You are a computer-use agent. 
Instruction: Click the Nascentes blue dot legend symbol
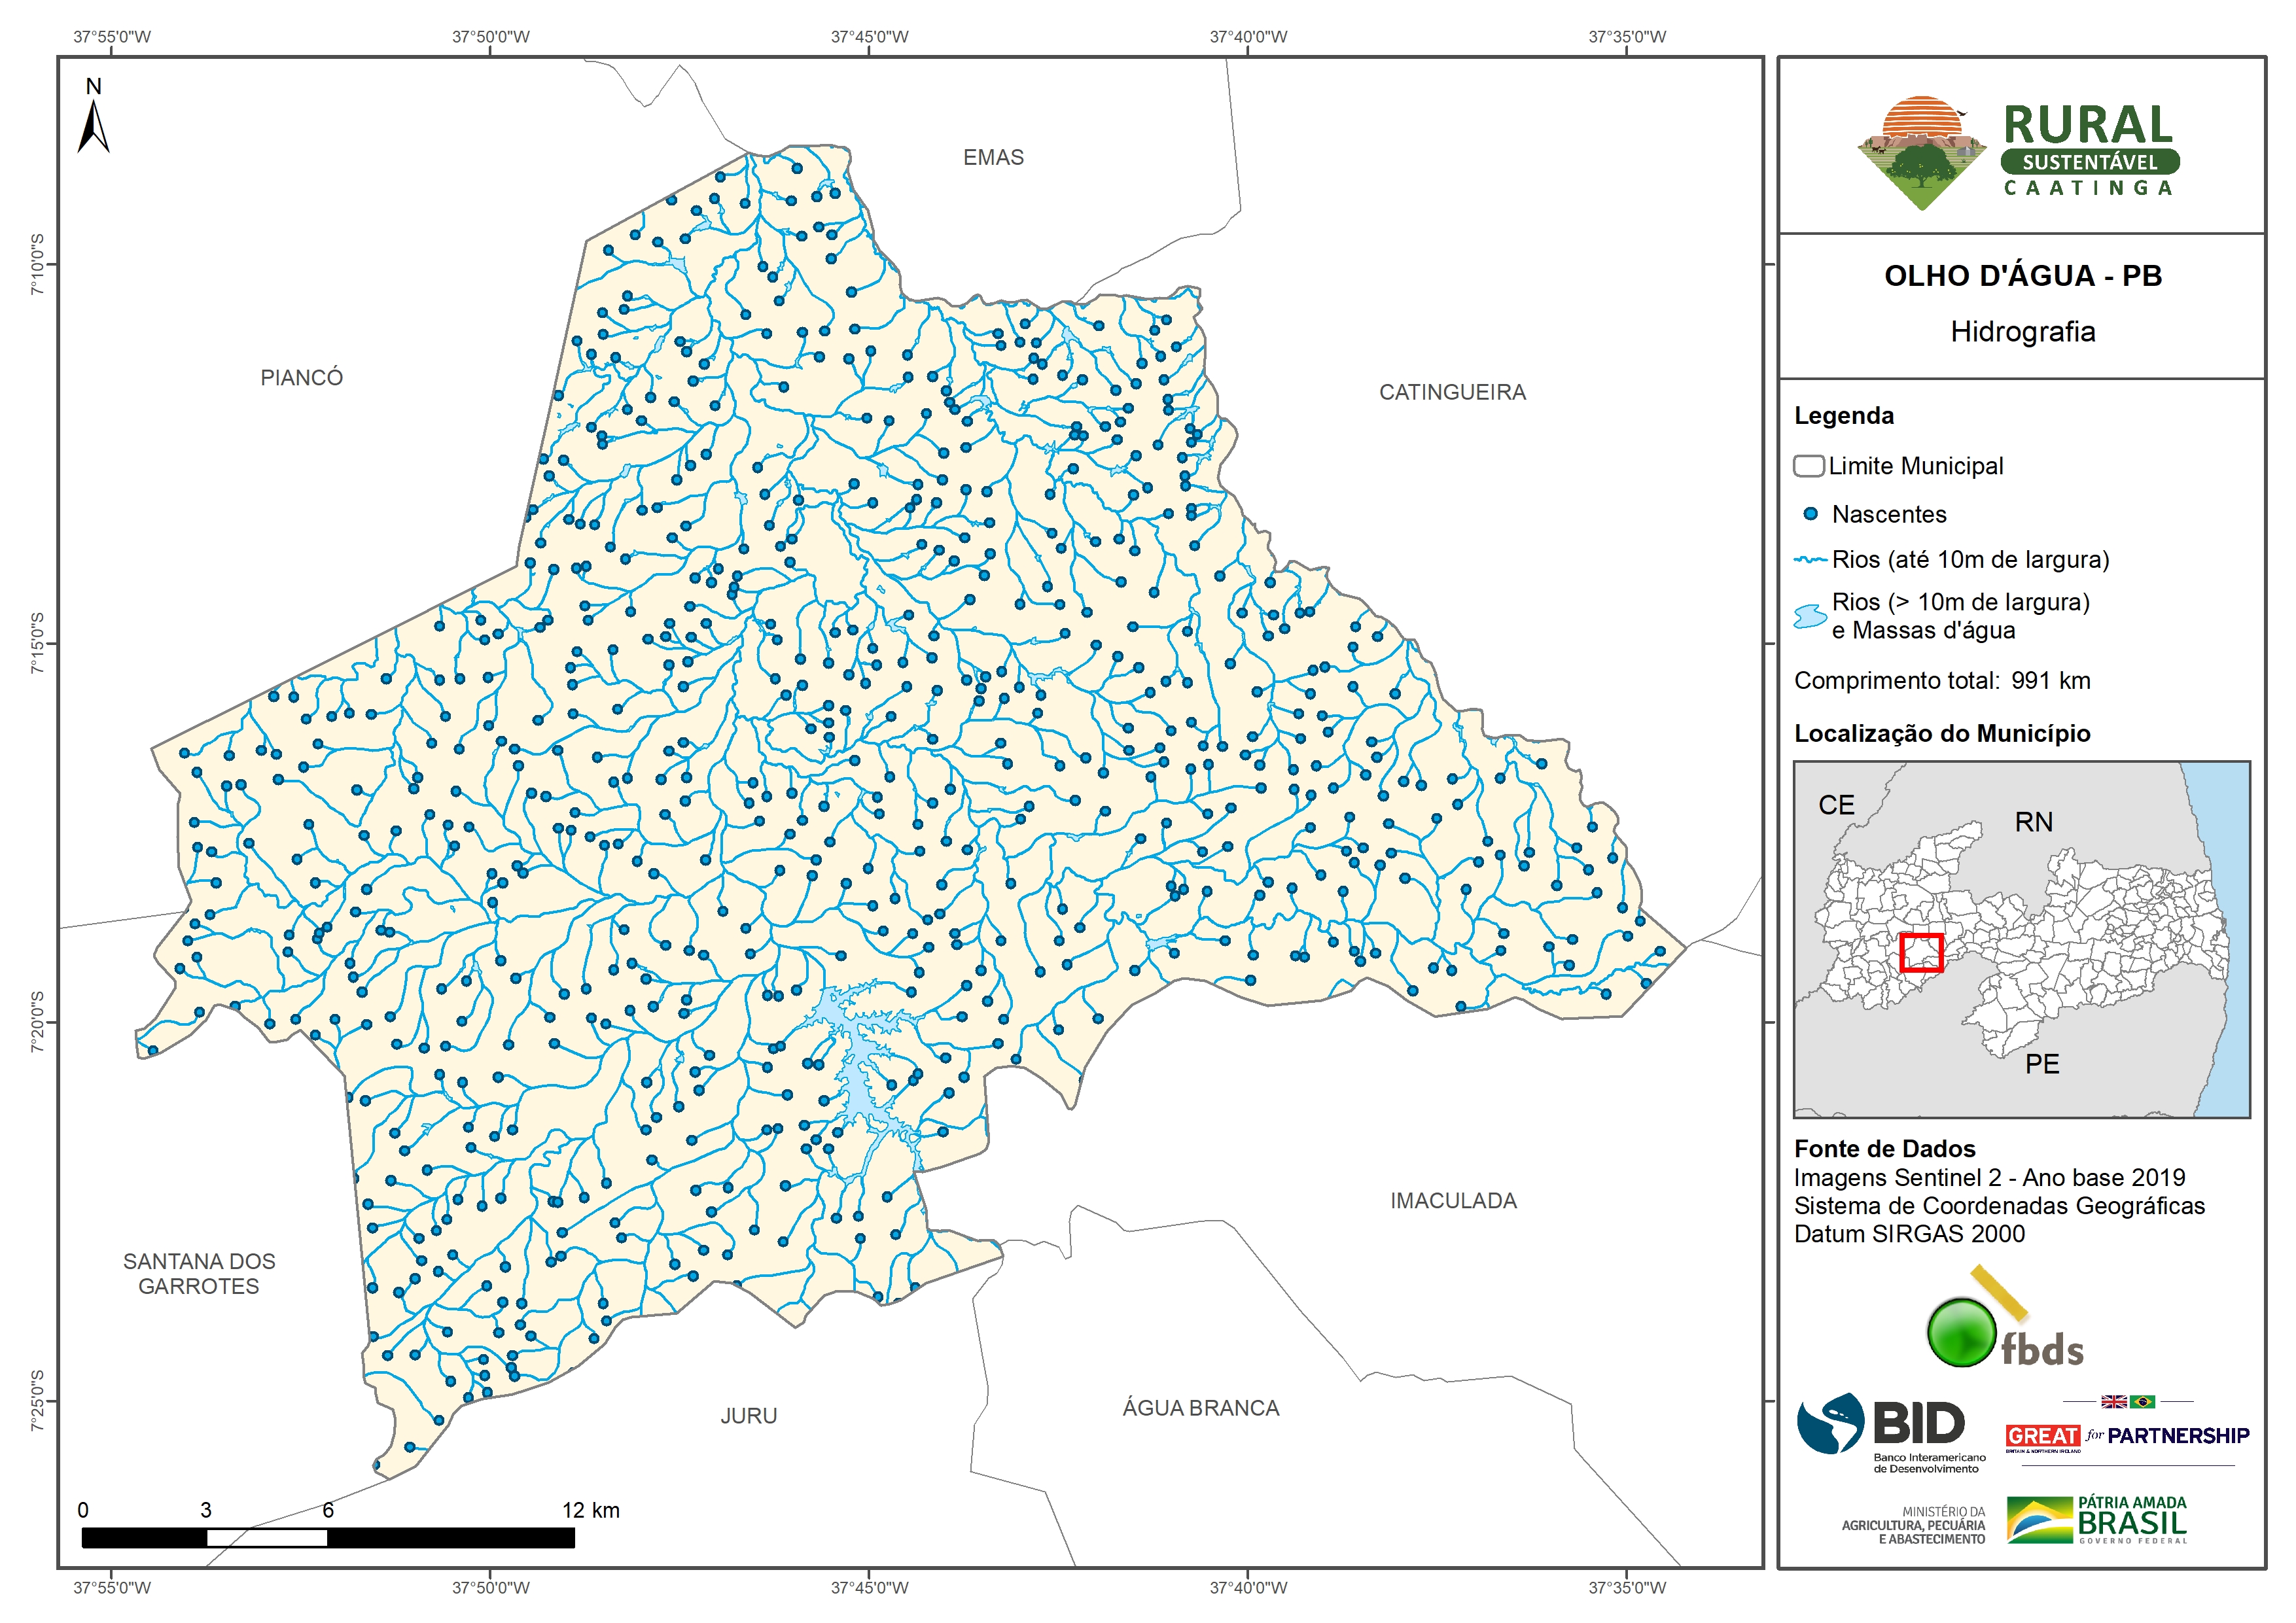point(1810,514)
